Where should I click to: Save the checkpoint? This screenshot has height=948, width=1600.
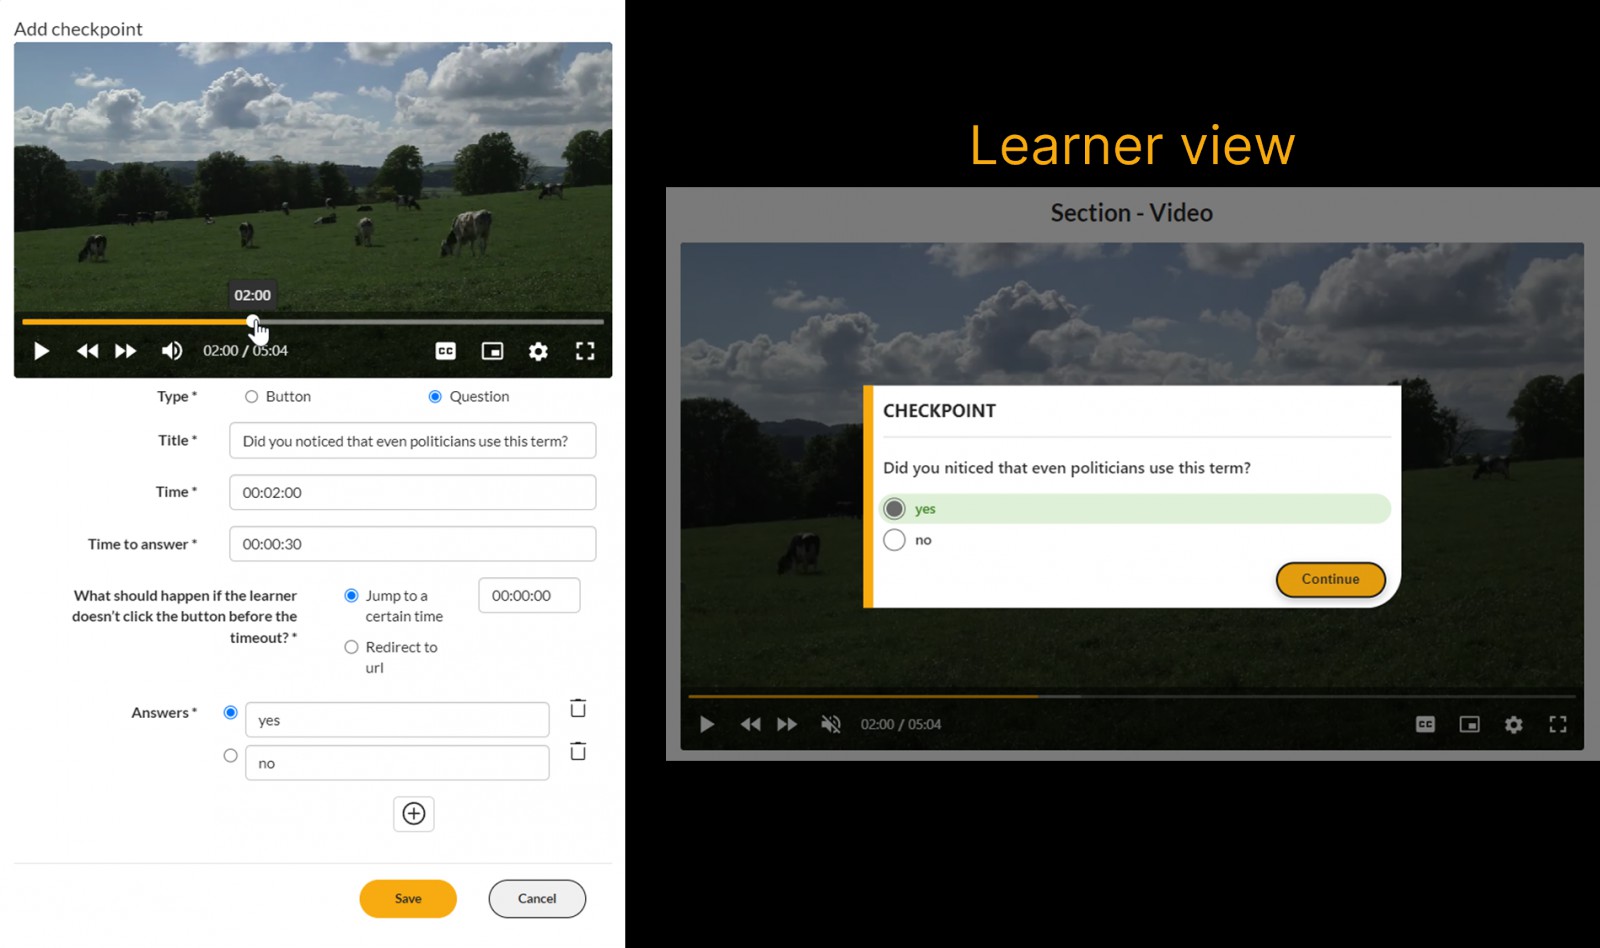click(408, 899)
